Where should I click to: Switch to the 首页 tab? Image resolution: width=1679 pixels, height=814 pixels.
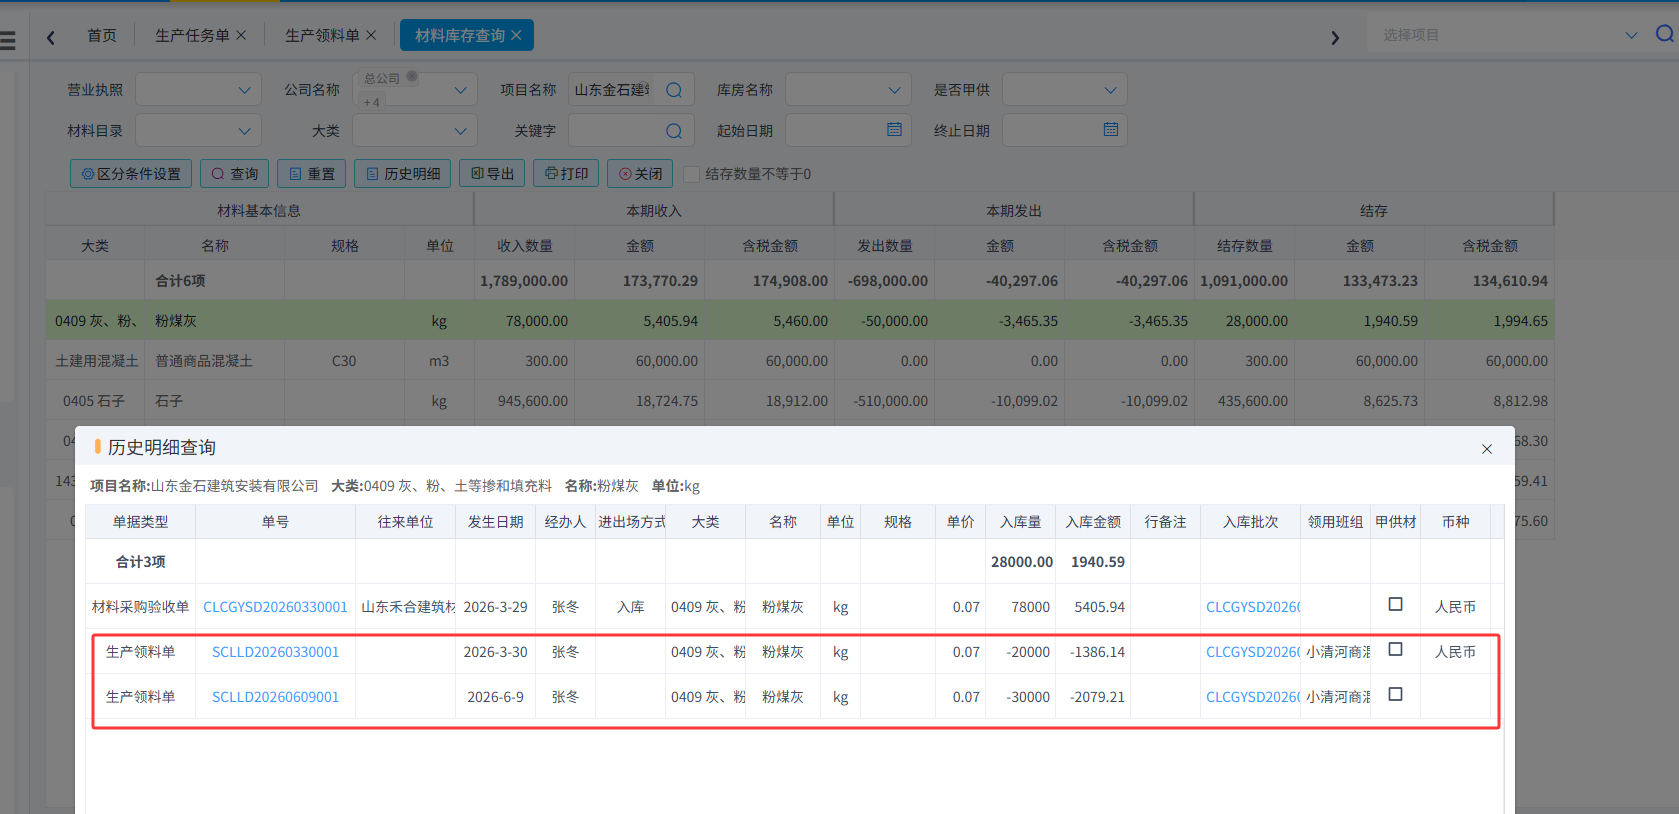click(102, 35)
